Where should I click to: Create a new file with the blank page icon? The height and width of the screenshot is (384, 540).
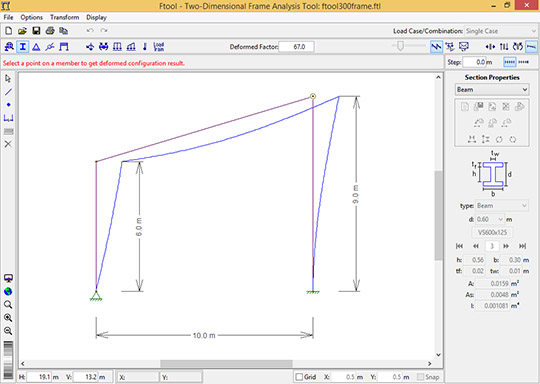(9, 31)
